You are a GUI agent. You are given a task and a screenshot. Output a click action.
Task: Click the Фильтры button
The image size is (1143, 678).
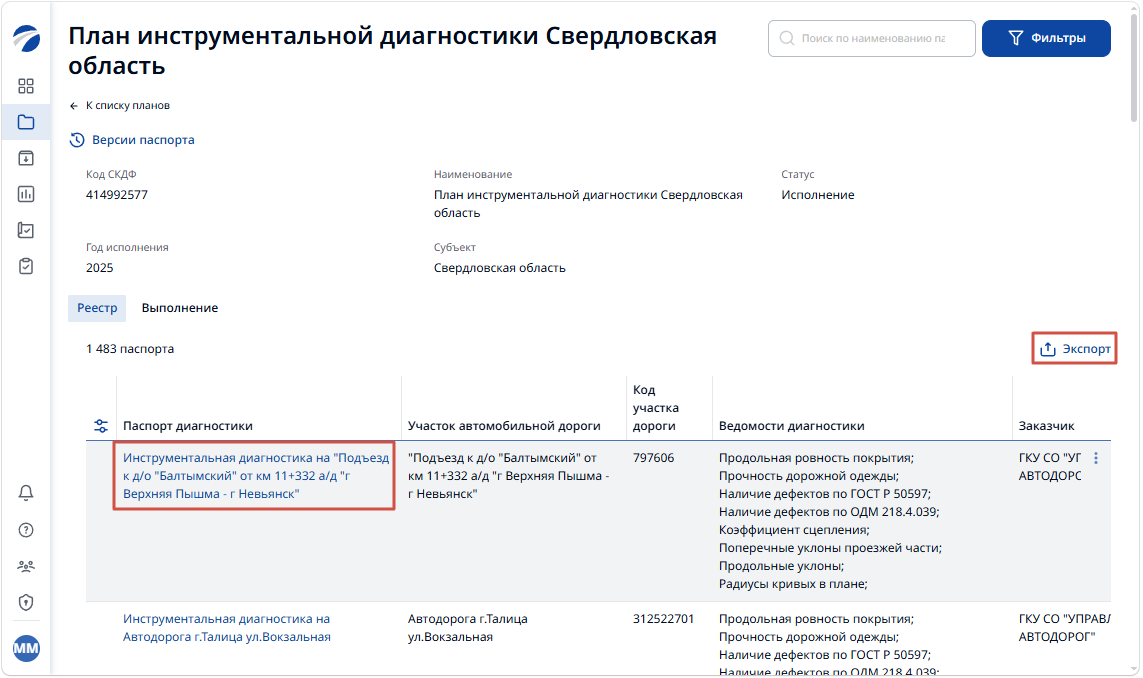coord(1046,38)
